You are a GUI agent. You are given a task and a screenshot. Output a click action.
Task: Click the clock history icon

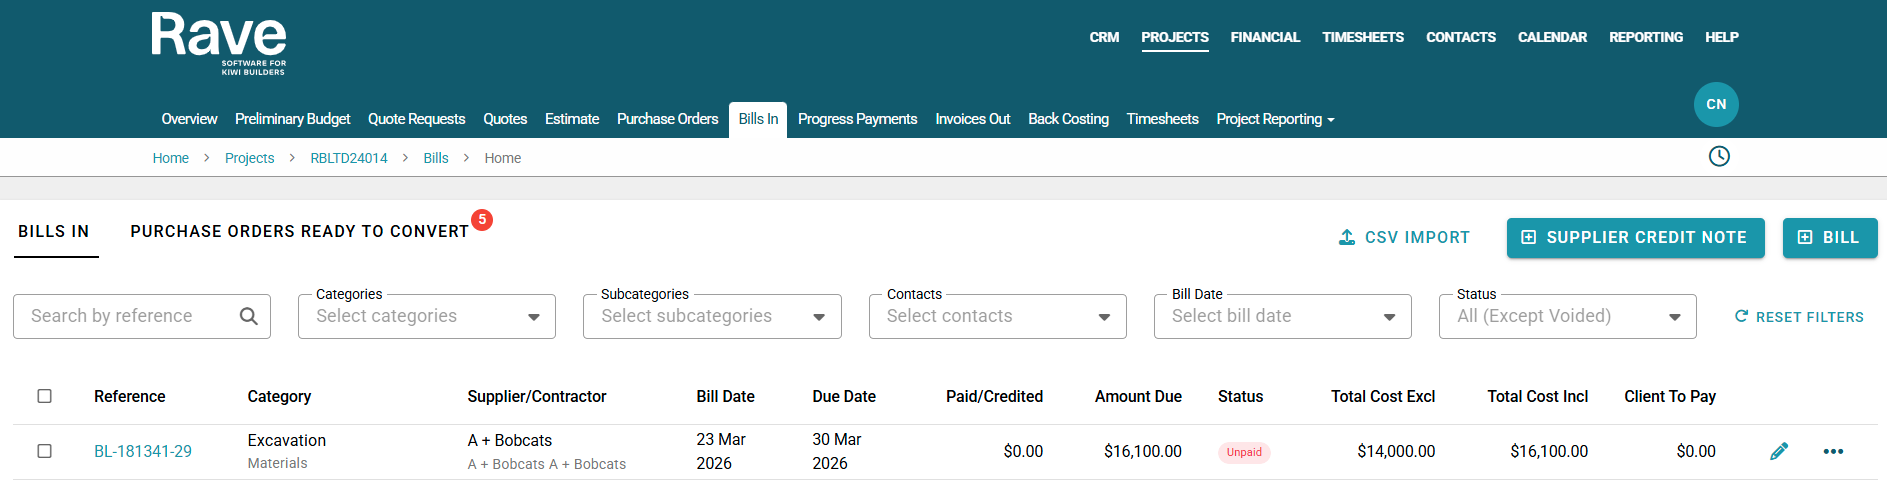(x=1719, y=157)
